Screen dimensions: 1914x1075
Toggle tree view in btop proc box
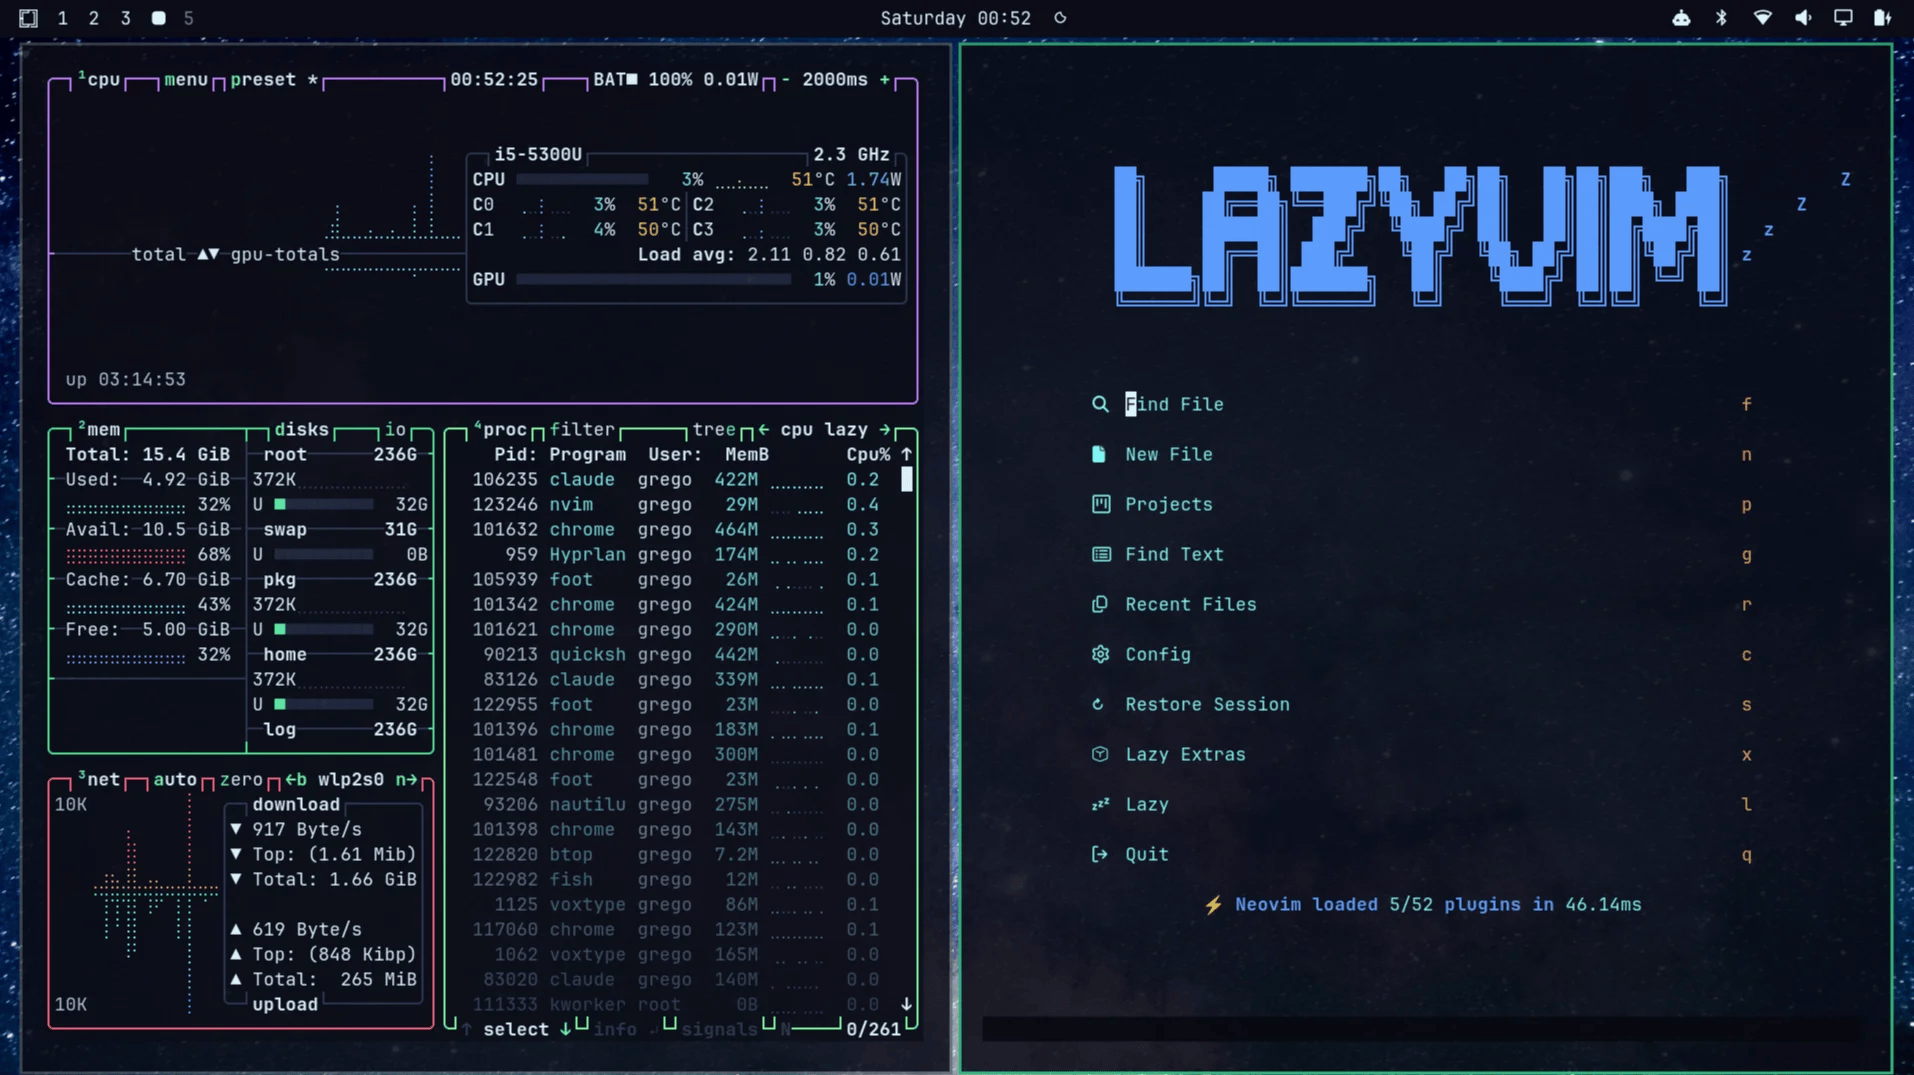[x=714, y=429]
